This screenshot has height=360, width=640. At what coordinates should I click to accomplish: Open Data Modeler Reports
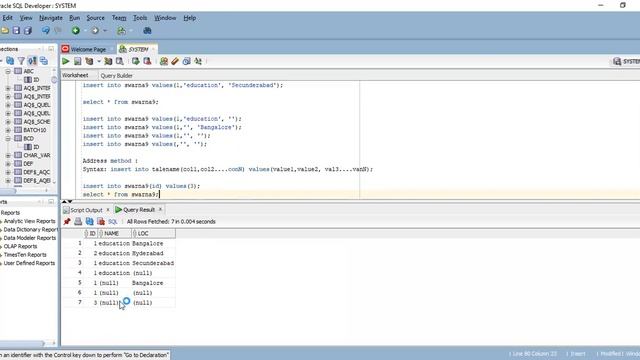pyautogui.click(x=29, y=238)
